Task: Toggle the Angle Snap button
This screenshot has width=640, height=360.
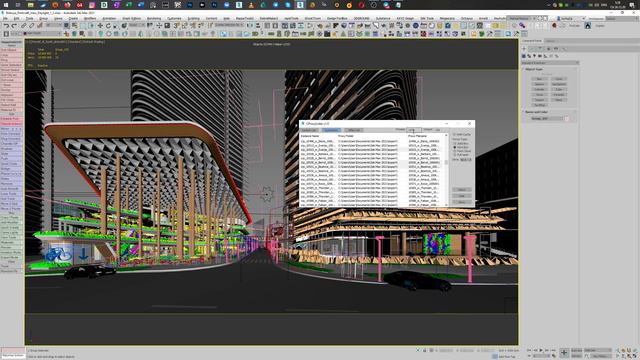Action: (x=184, y=25)
